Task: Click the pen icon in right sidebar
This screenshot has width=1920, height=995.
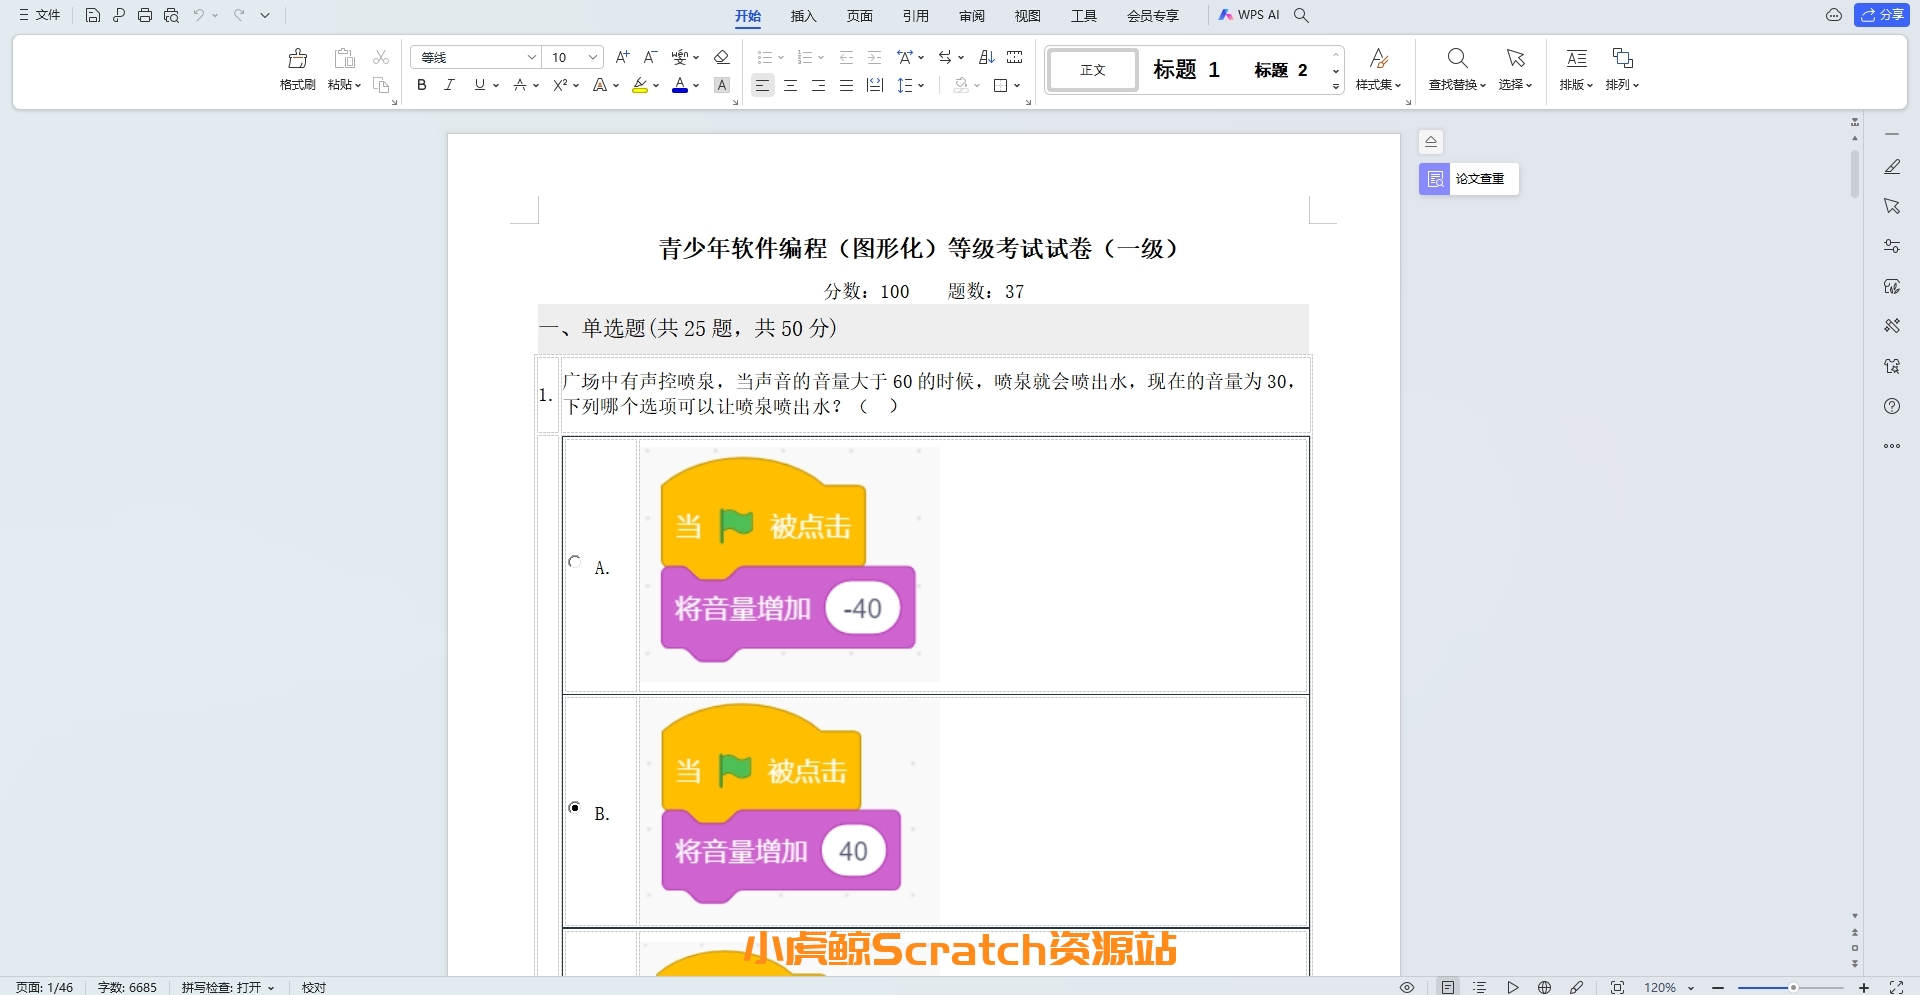Action: (x=1892, y=167)
